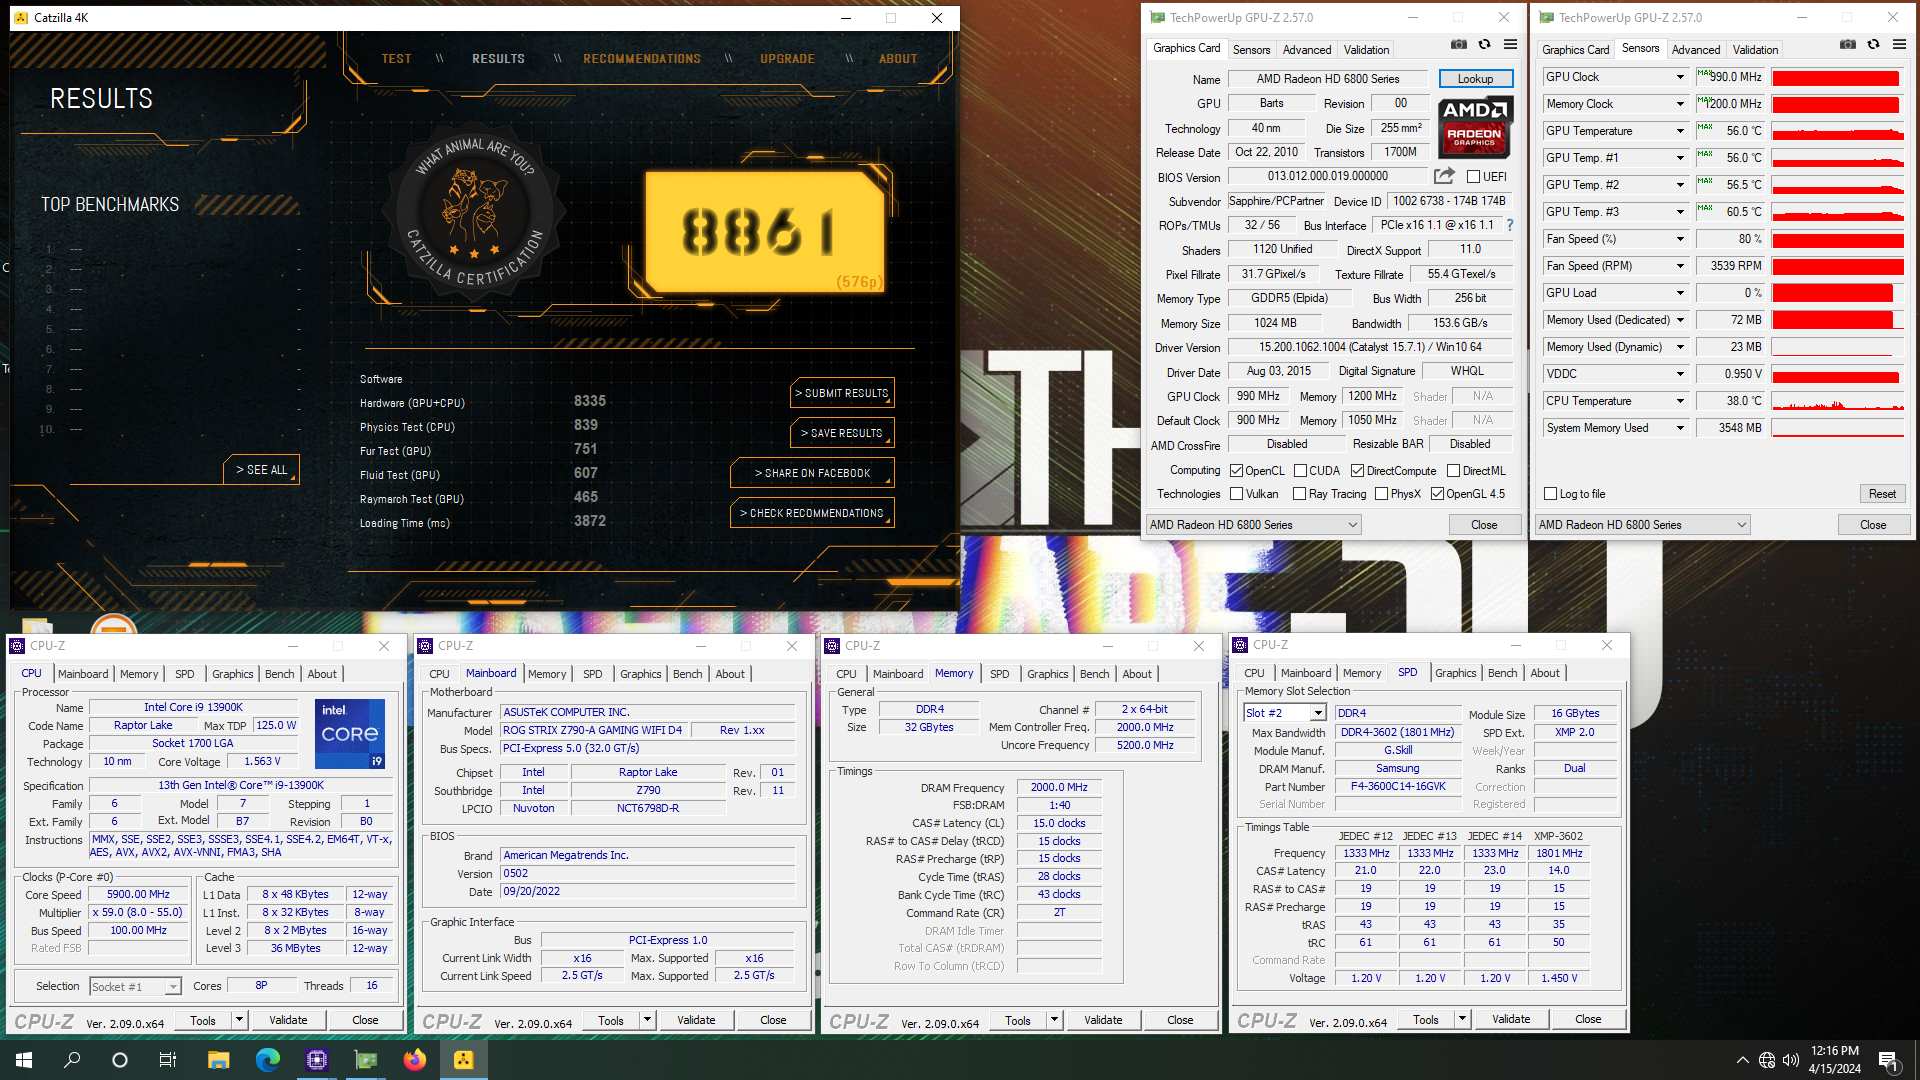Click the network globe icon in system tray

[1767, 1060]
